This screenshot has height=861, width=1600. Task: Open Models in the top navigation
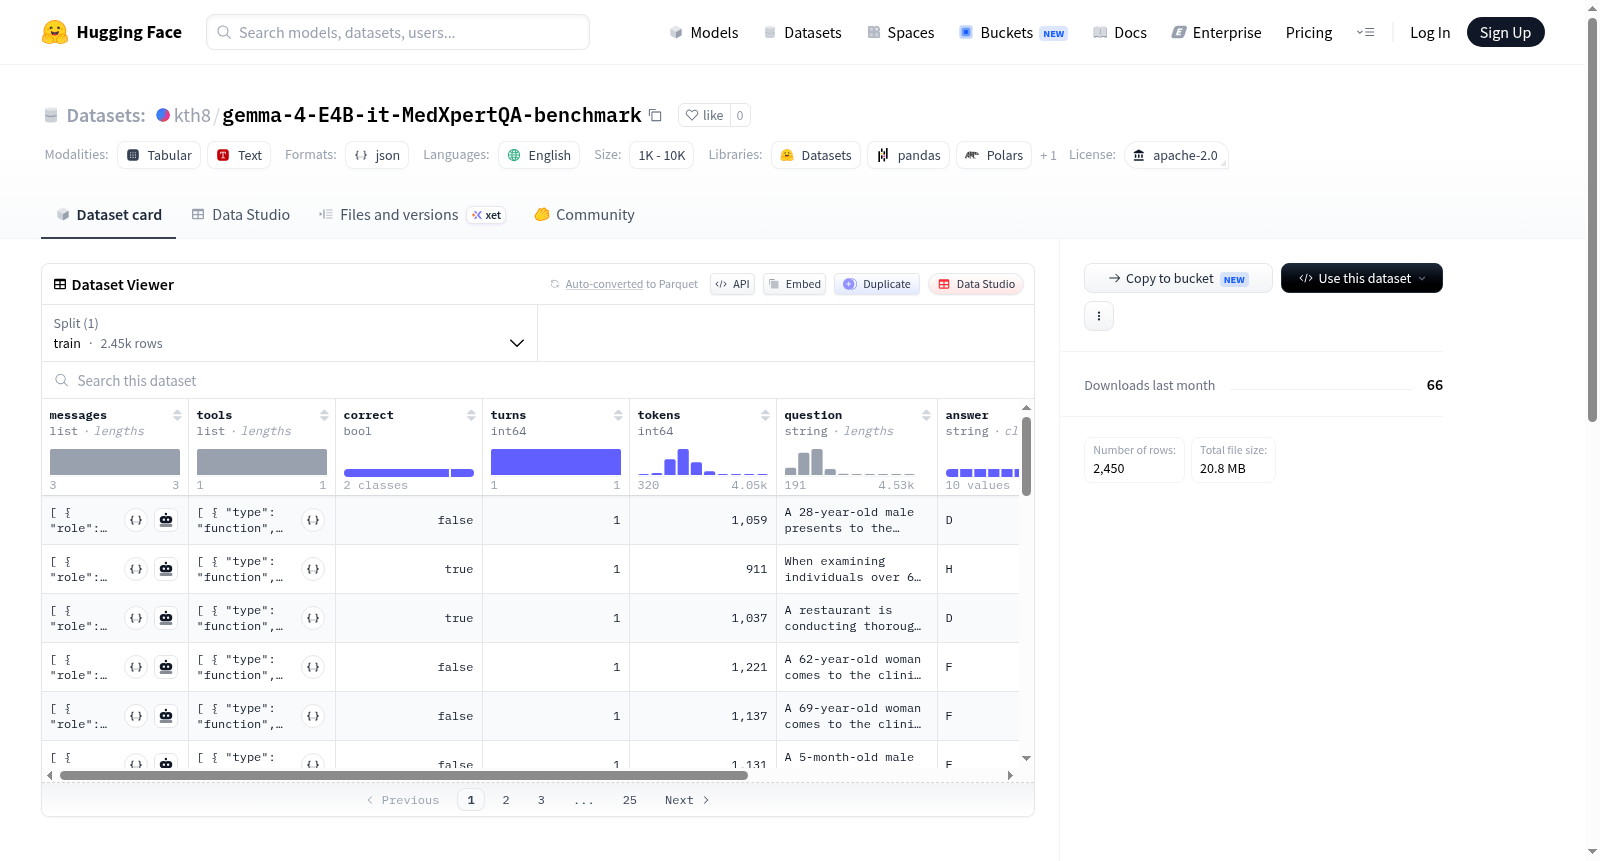pyautogui.click(x=704, y=32)
